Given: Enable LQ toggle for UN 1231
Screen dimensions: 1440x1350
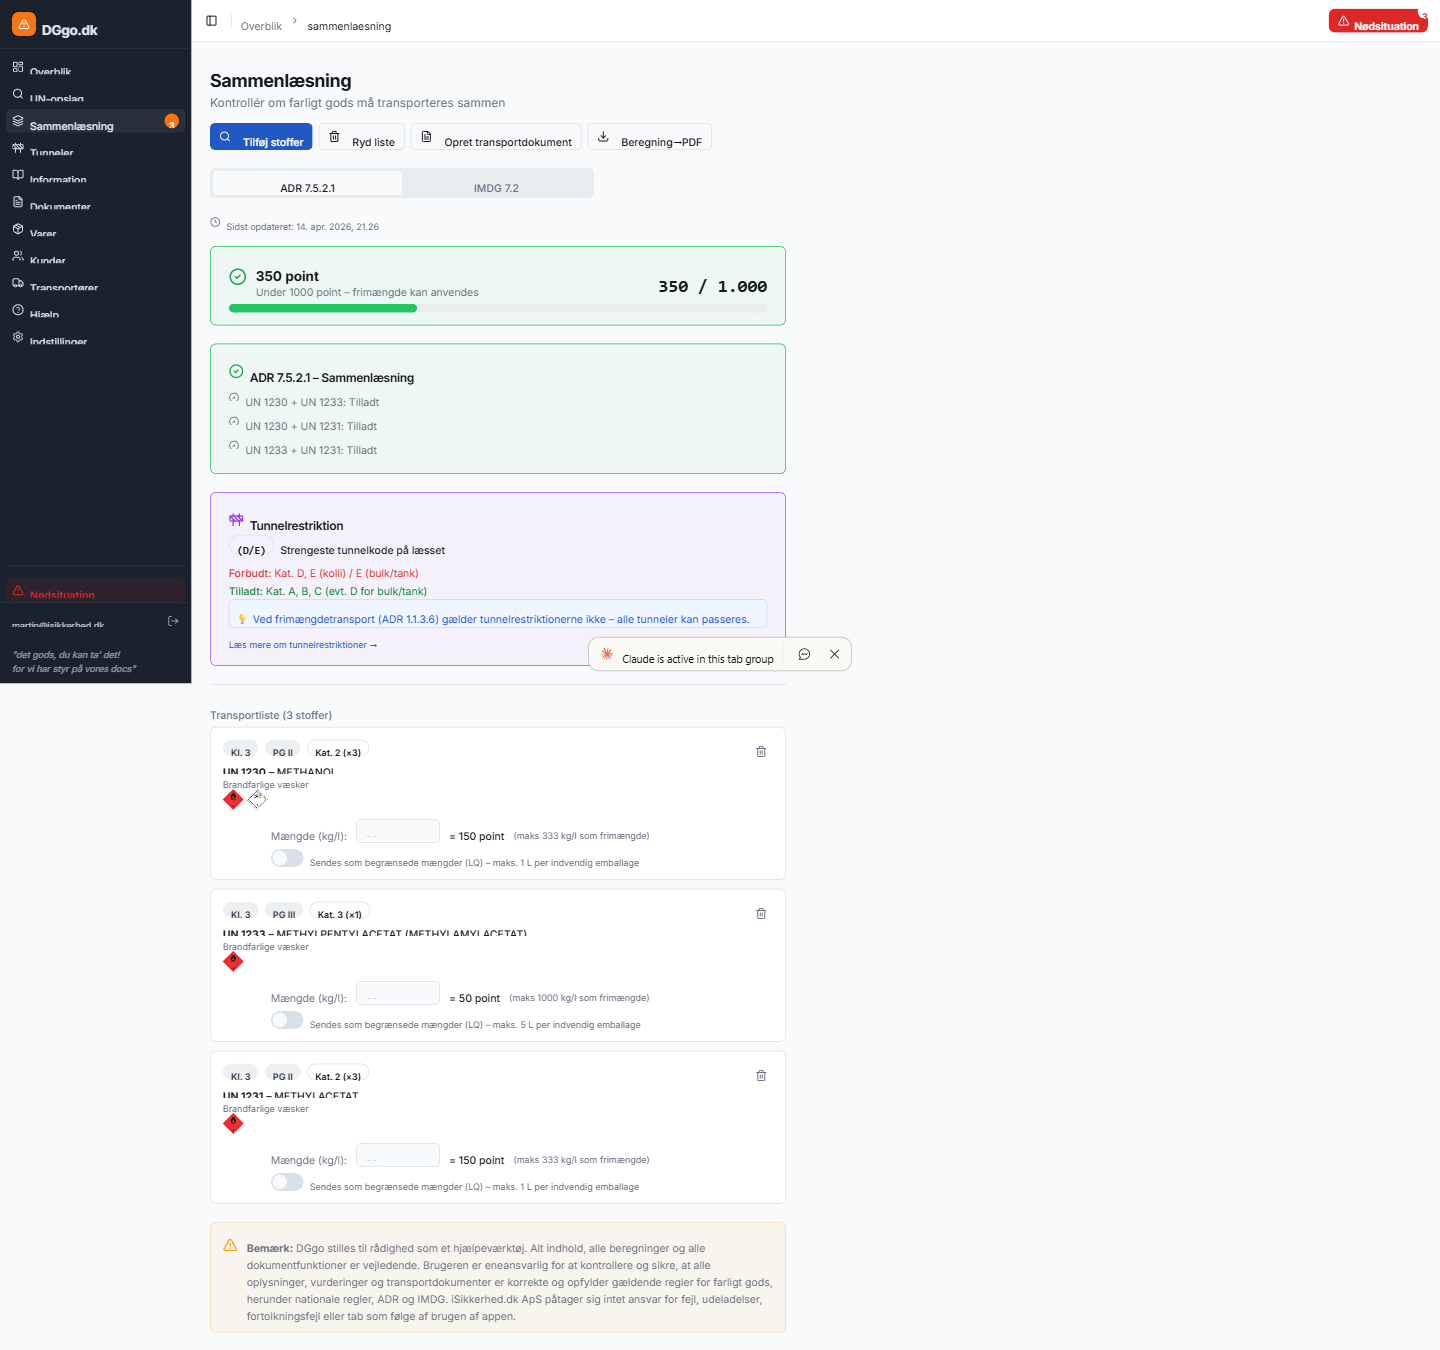Looking at the screenshot, I should [x=287, y=1183].
